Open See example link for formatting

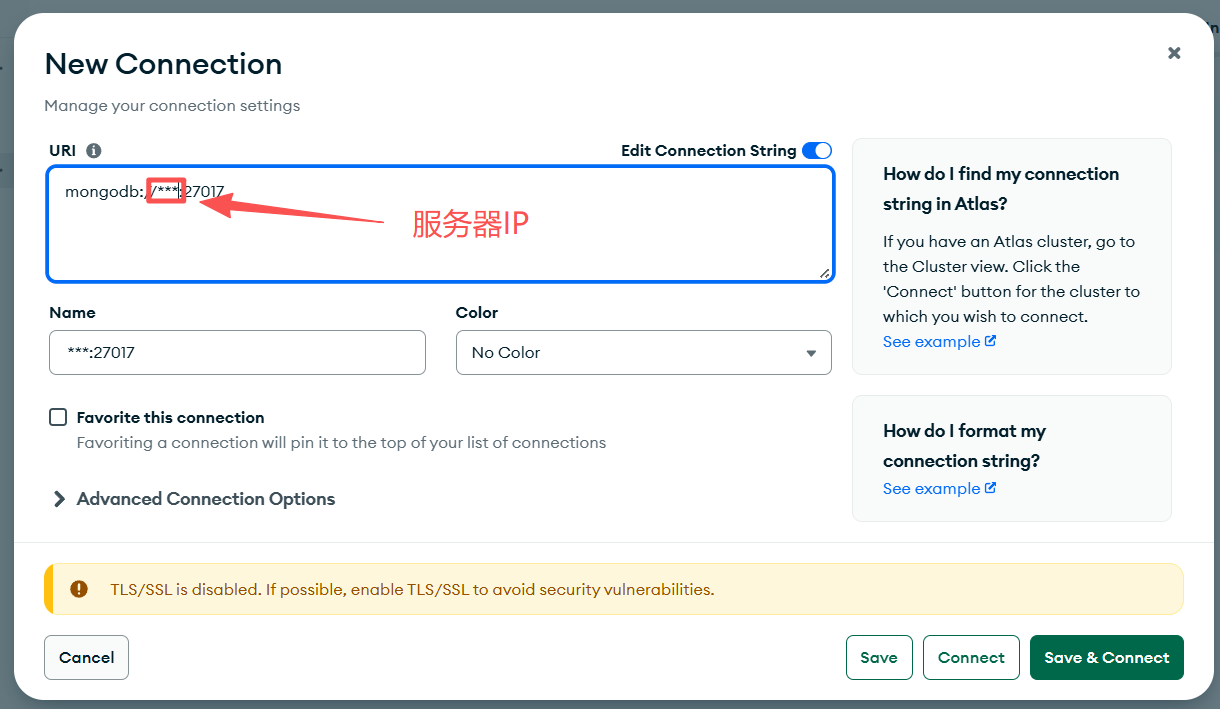pyautogui.click(x=931, y=488)
